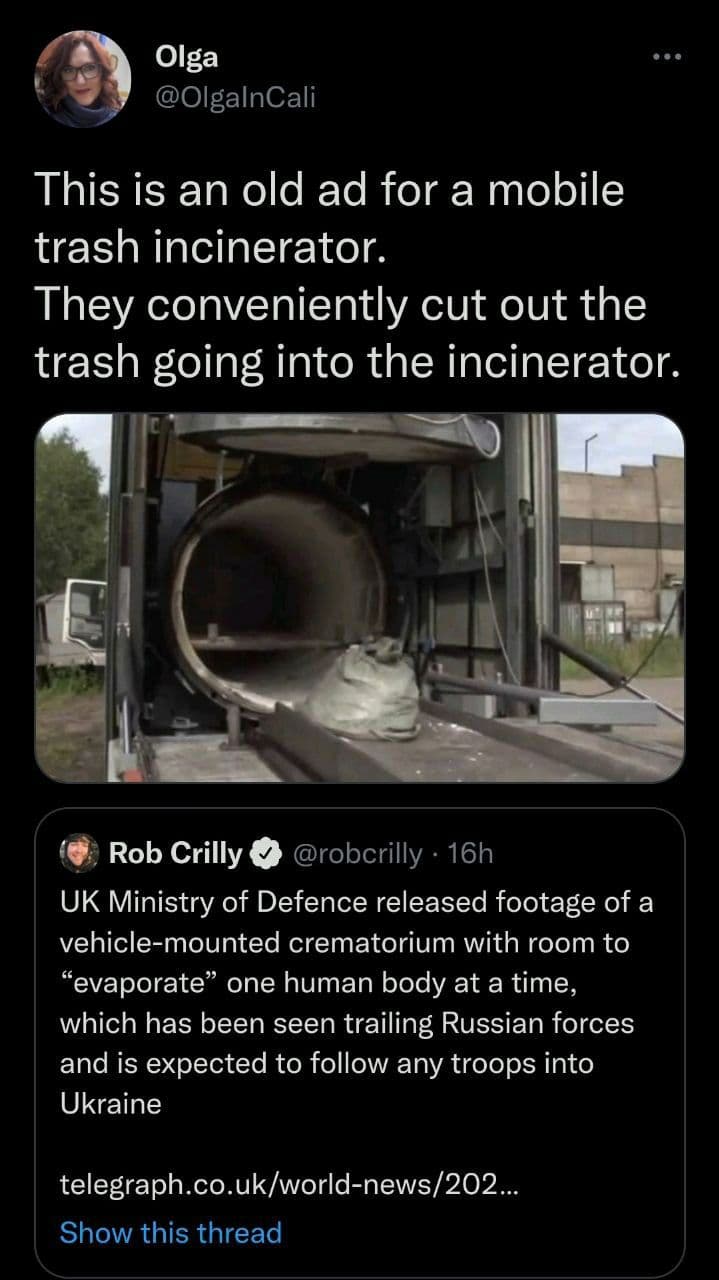Tap the @robcrilly handle
Viewport: 719px width, 1280px height.
(359, 853)
